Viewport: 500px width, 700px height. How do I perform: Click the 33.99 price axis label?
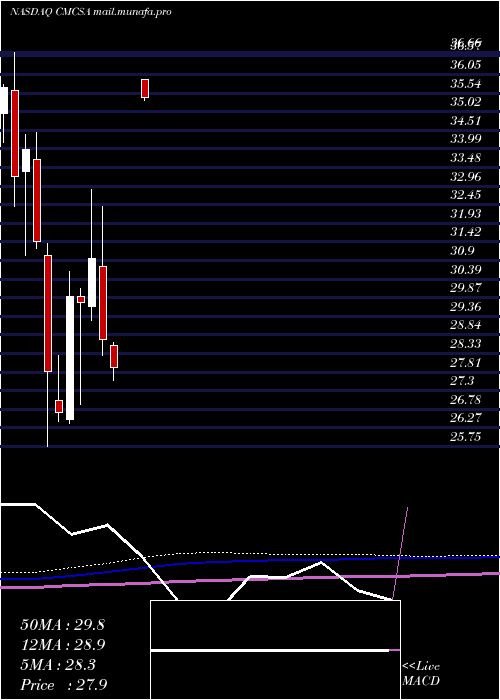tap(465, 139)
